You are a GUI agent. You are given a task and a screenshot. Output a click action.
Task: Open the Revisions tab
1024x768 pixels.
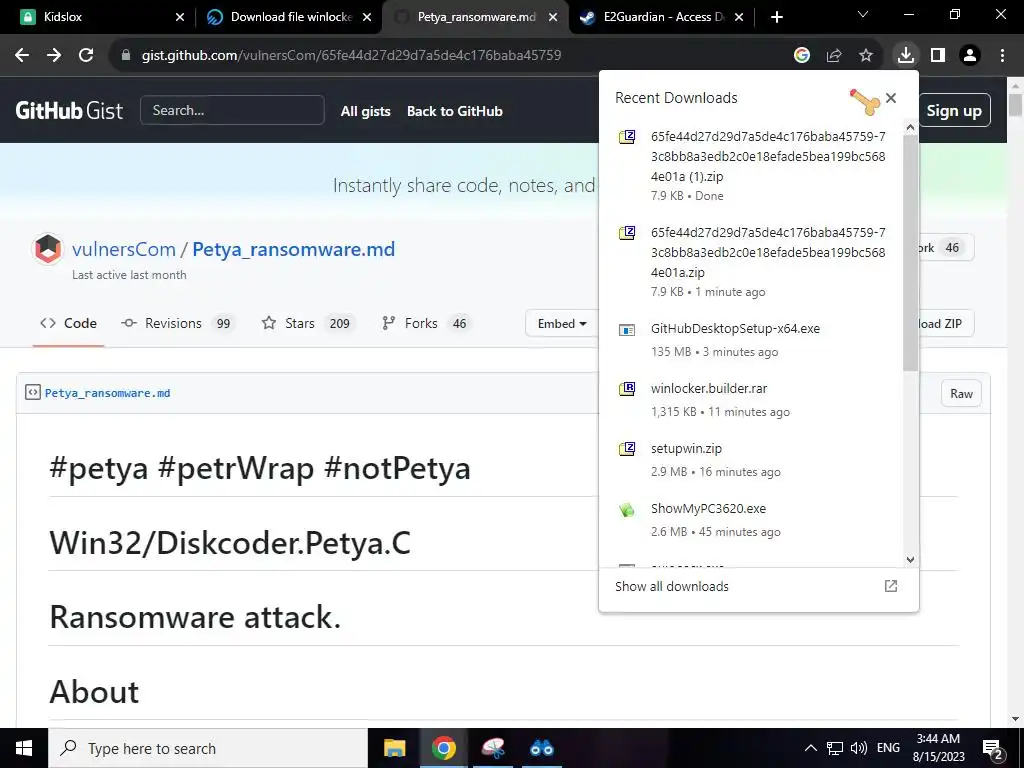(x=178, y=323)
